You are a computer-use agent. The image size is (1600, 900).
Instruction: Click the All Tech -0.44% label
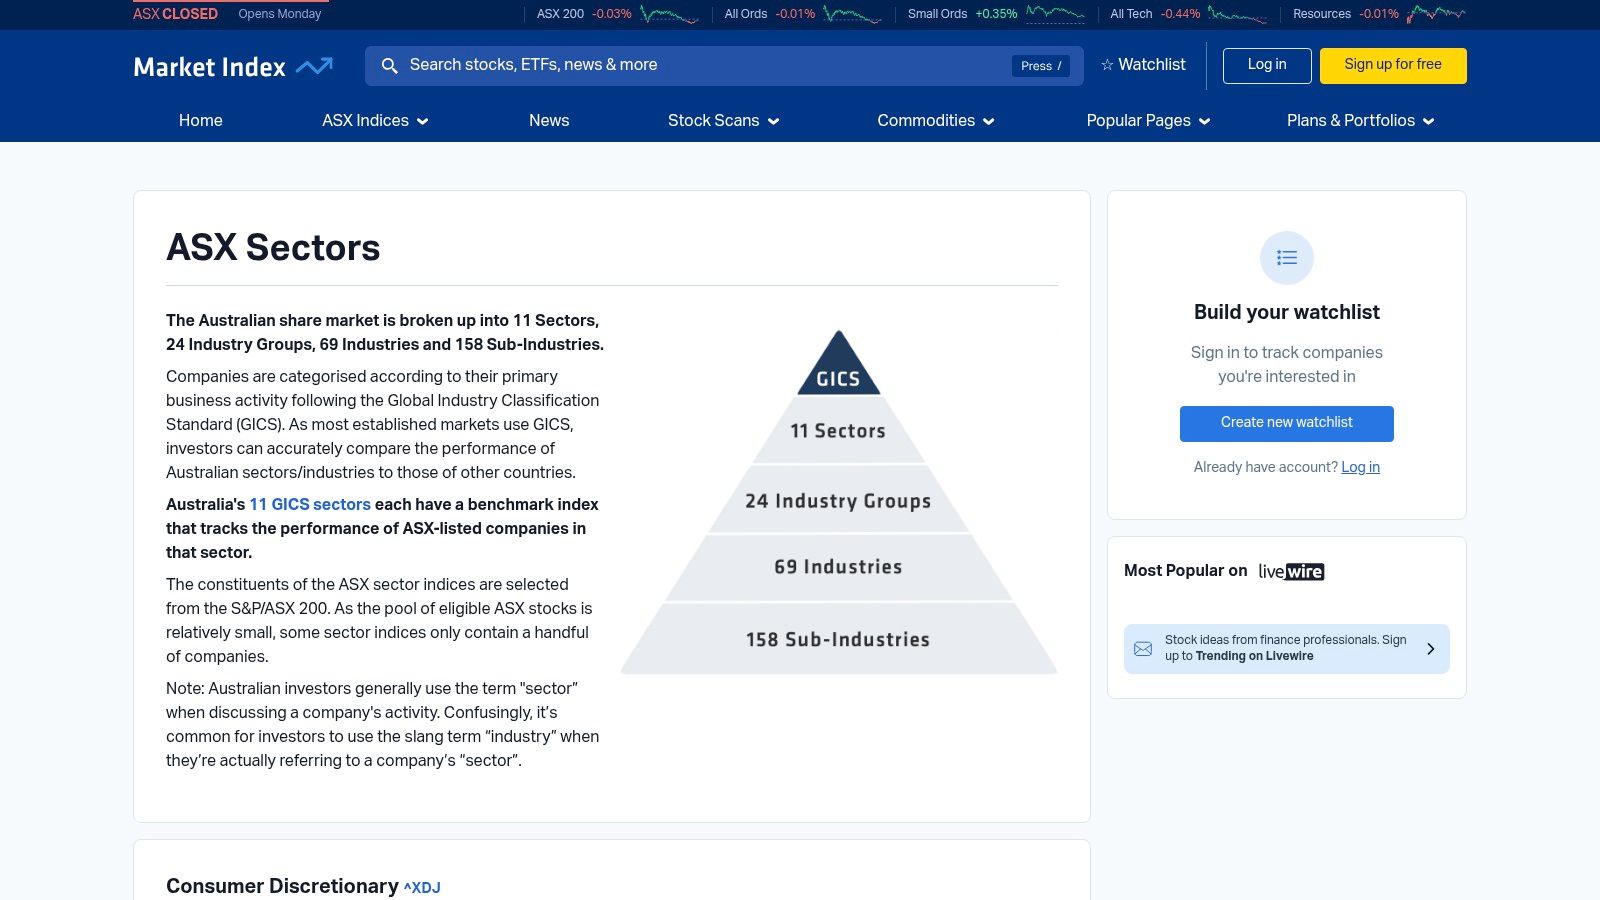click(x=1155, y=14)
